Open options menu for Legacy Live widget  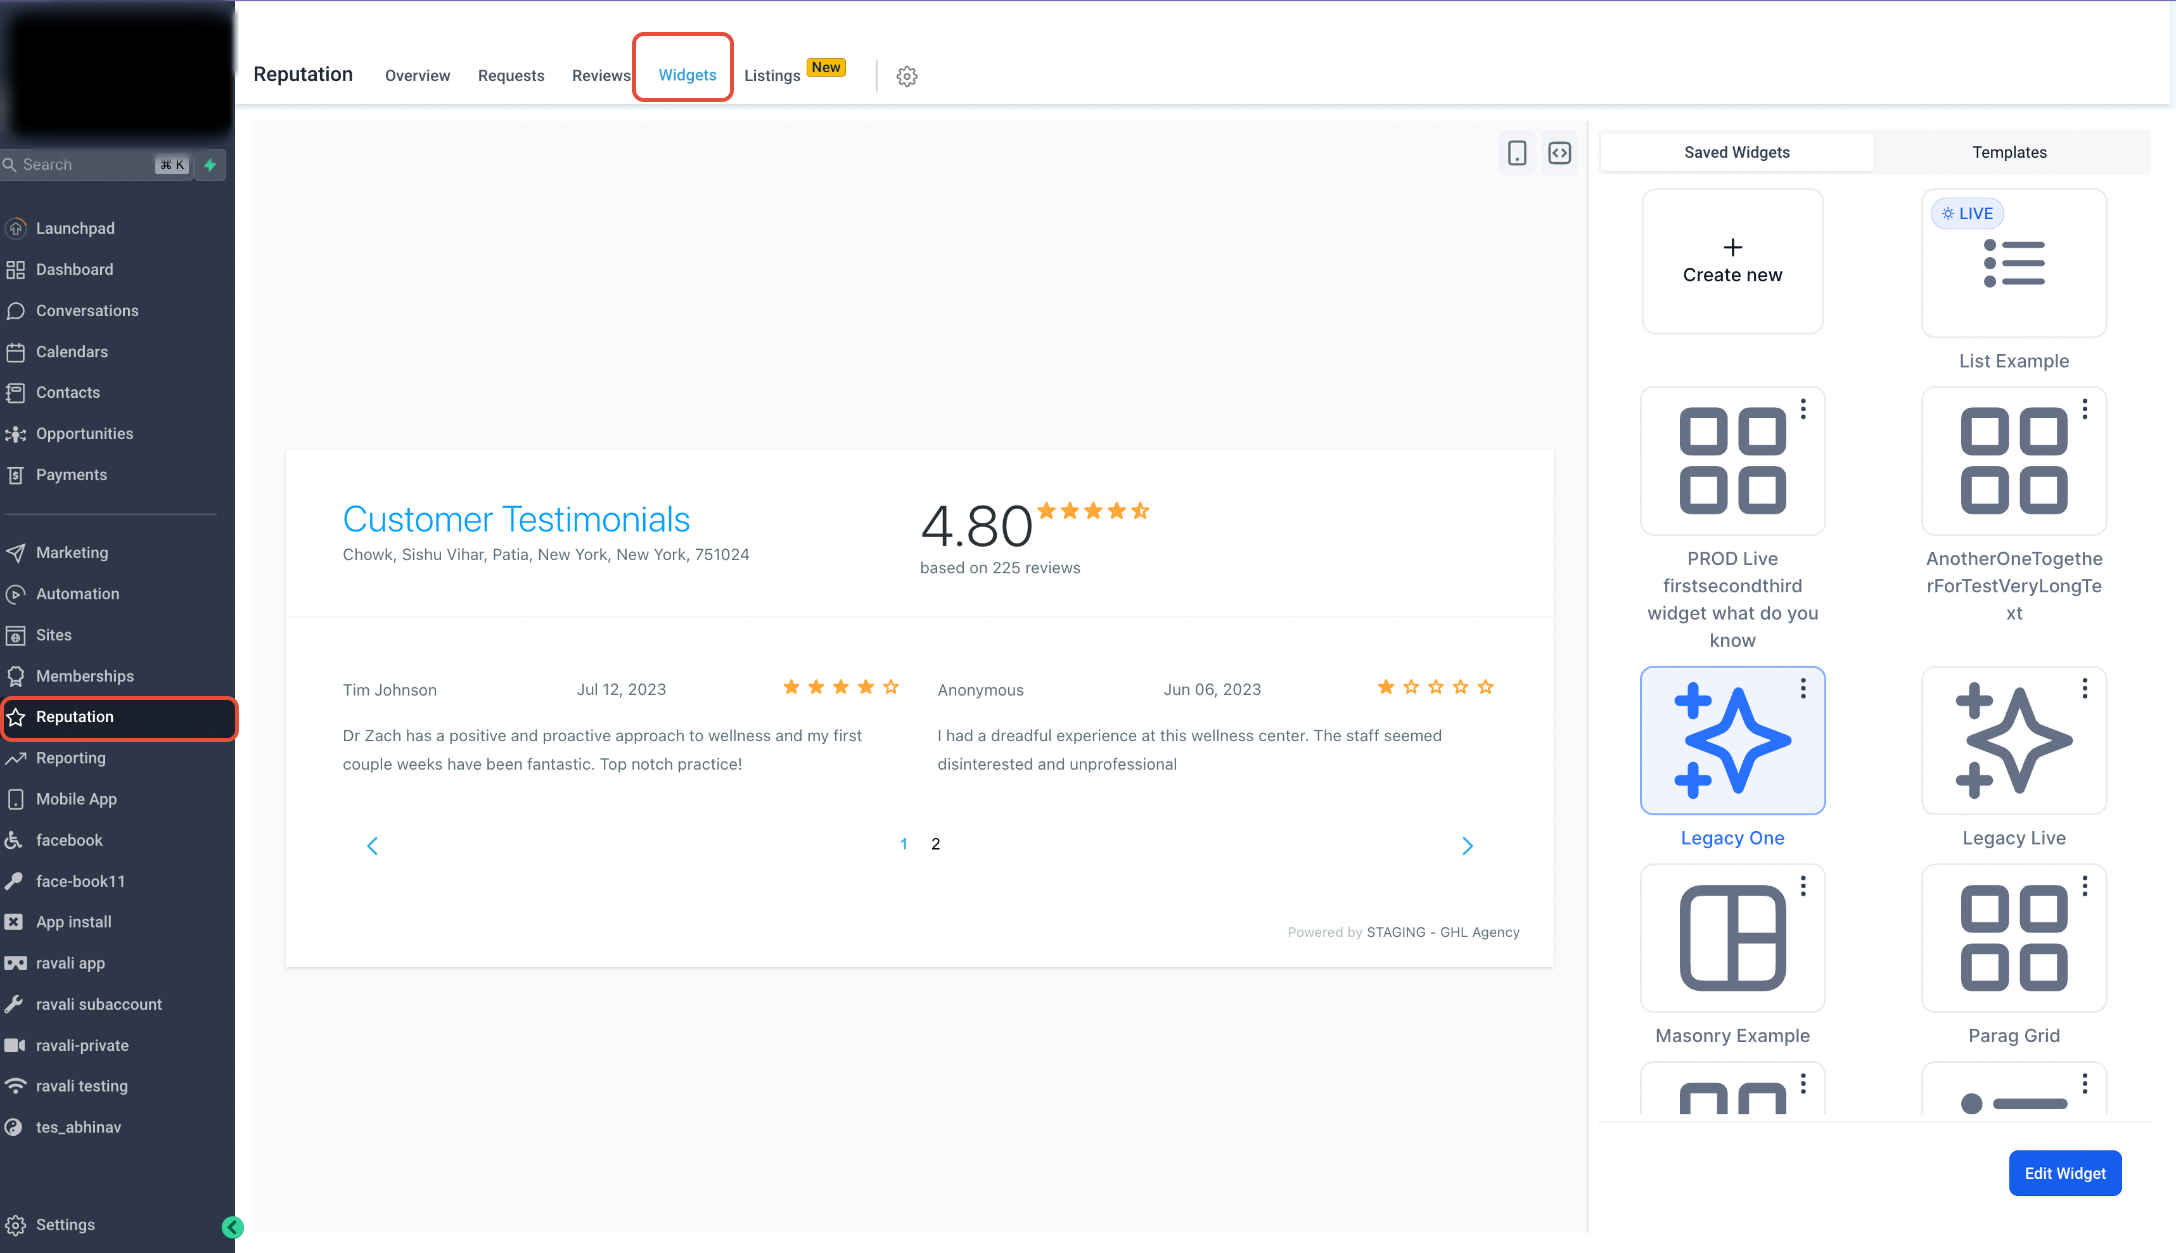[2084, 688]
